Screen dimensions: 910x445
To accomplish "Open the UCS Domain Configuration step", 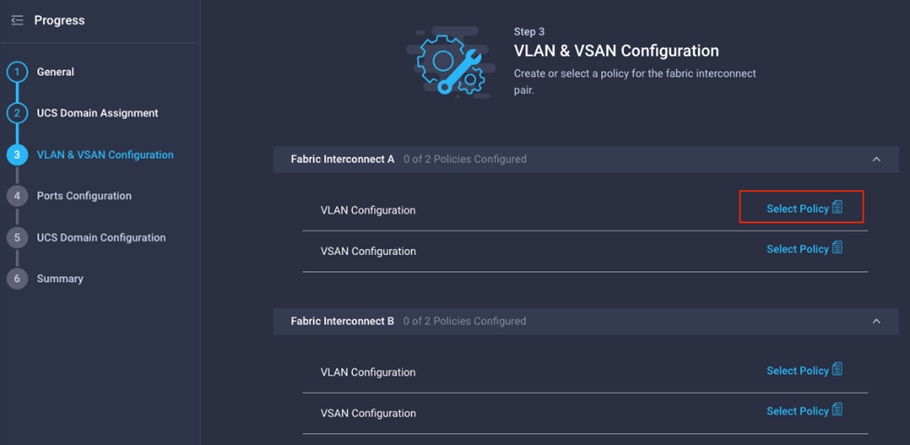I will (x=101, y=237).
